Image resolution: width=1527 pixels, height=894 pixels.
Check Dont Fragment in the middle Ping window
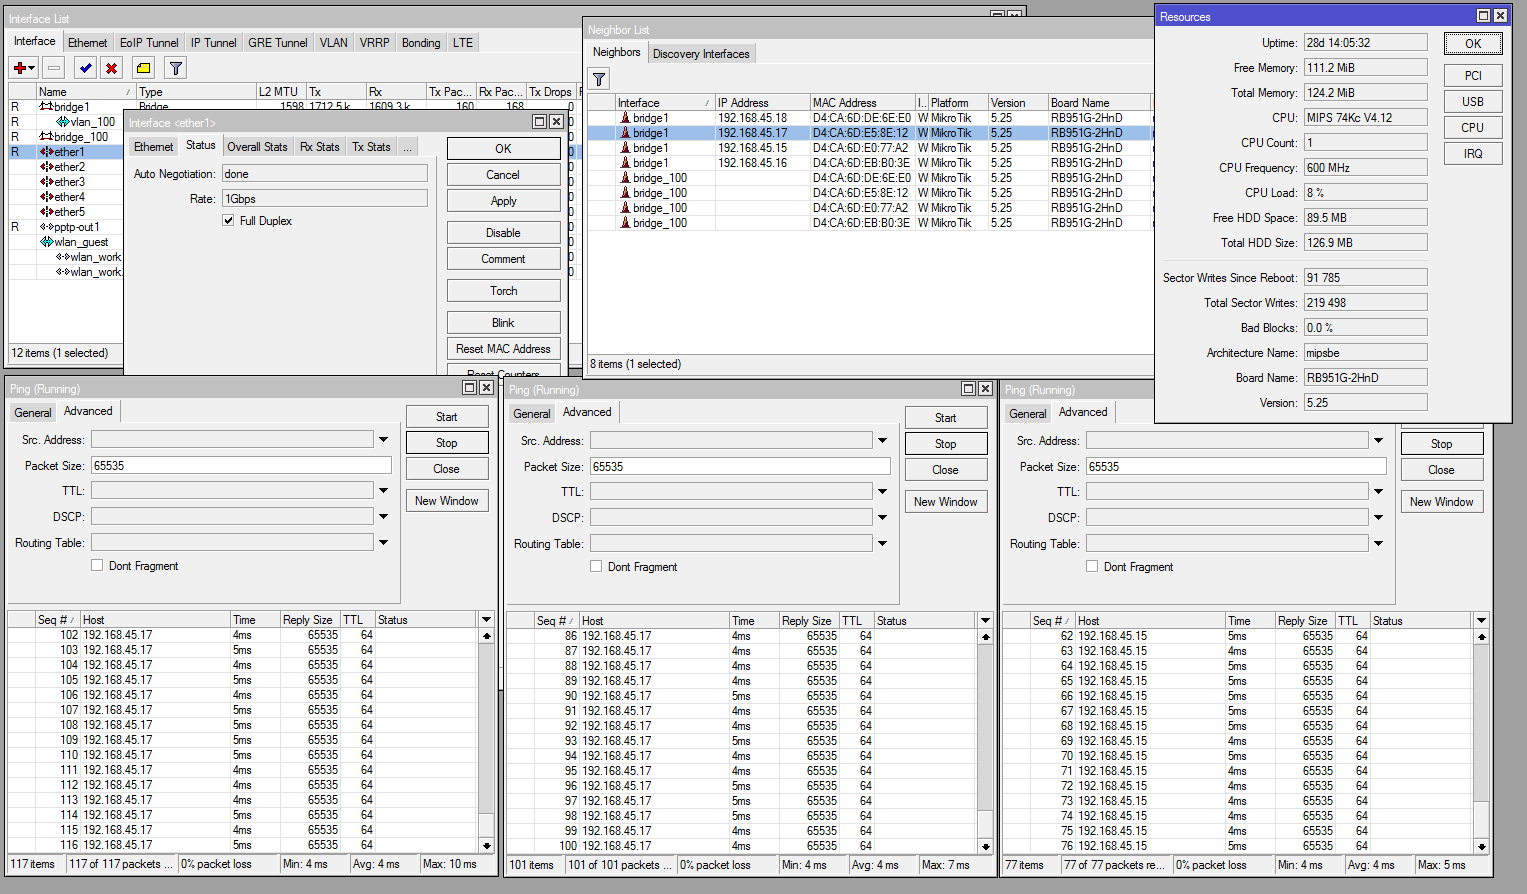(x=596, y=566)
